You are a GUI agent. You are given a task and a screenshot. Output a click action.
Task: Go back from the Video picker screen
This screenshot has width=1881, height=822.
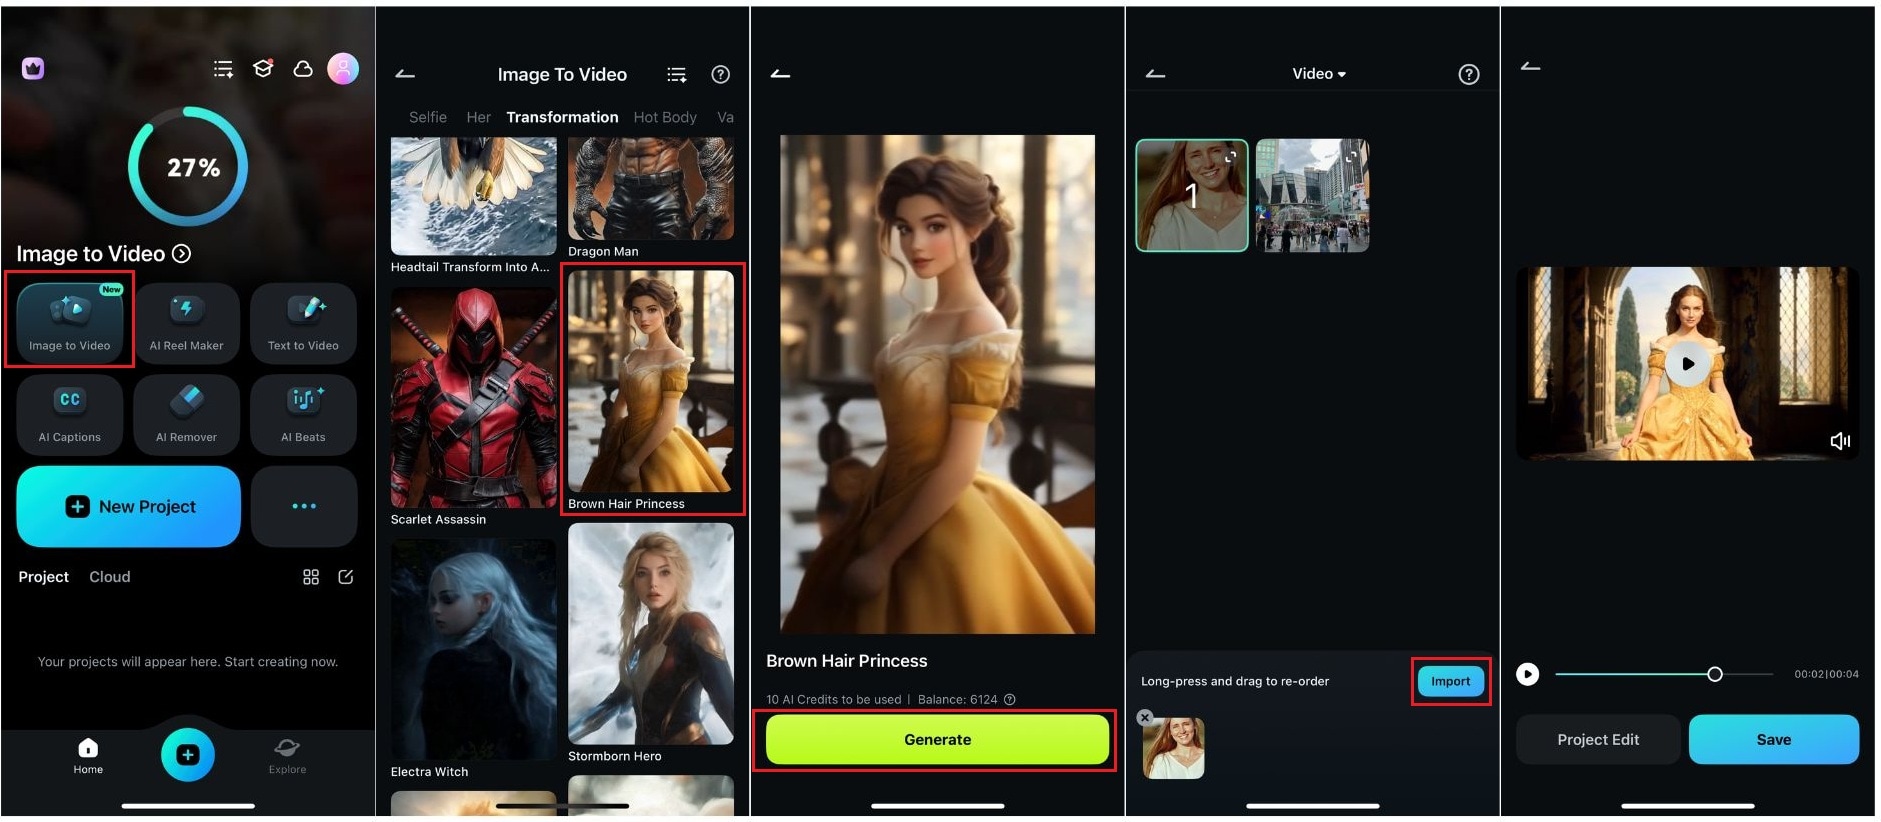[1156, 74]
